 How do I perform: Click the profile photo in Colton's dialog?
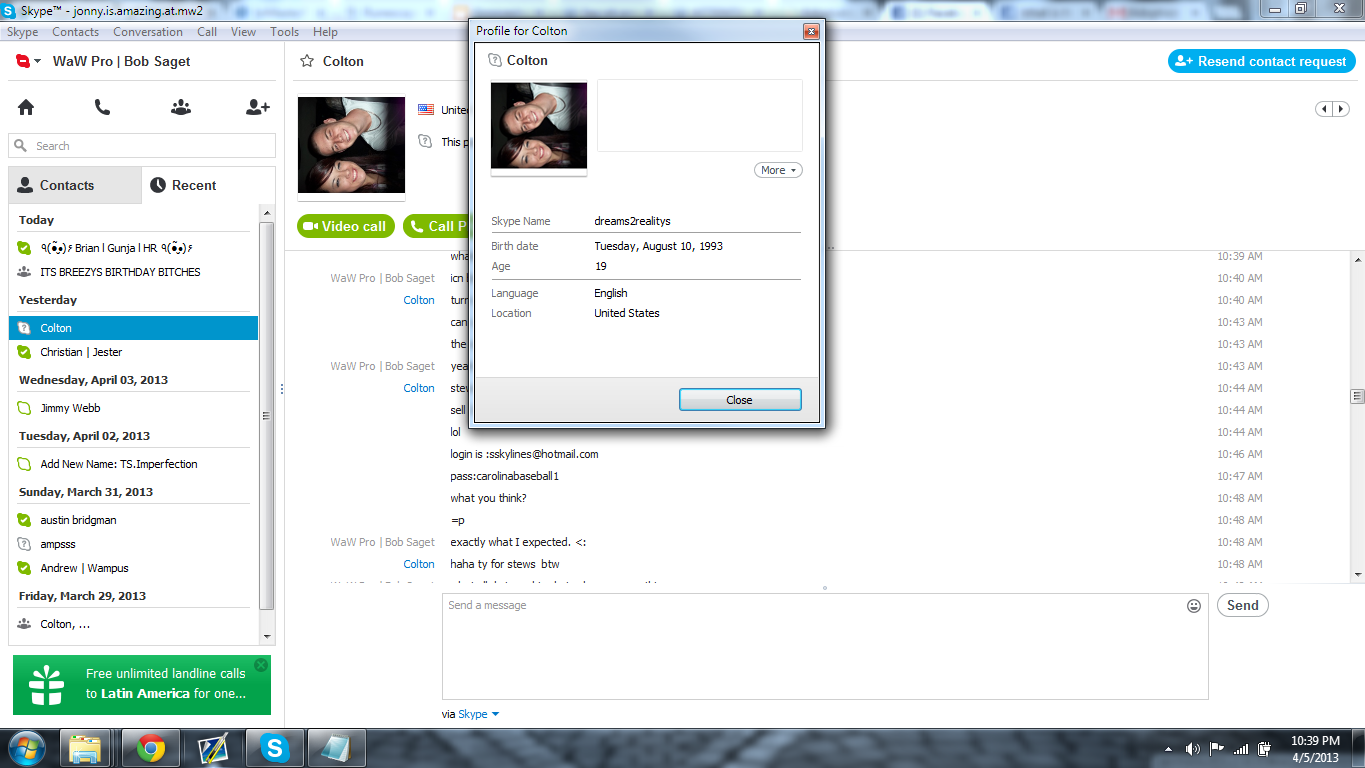pos(539,125)
